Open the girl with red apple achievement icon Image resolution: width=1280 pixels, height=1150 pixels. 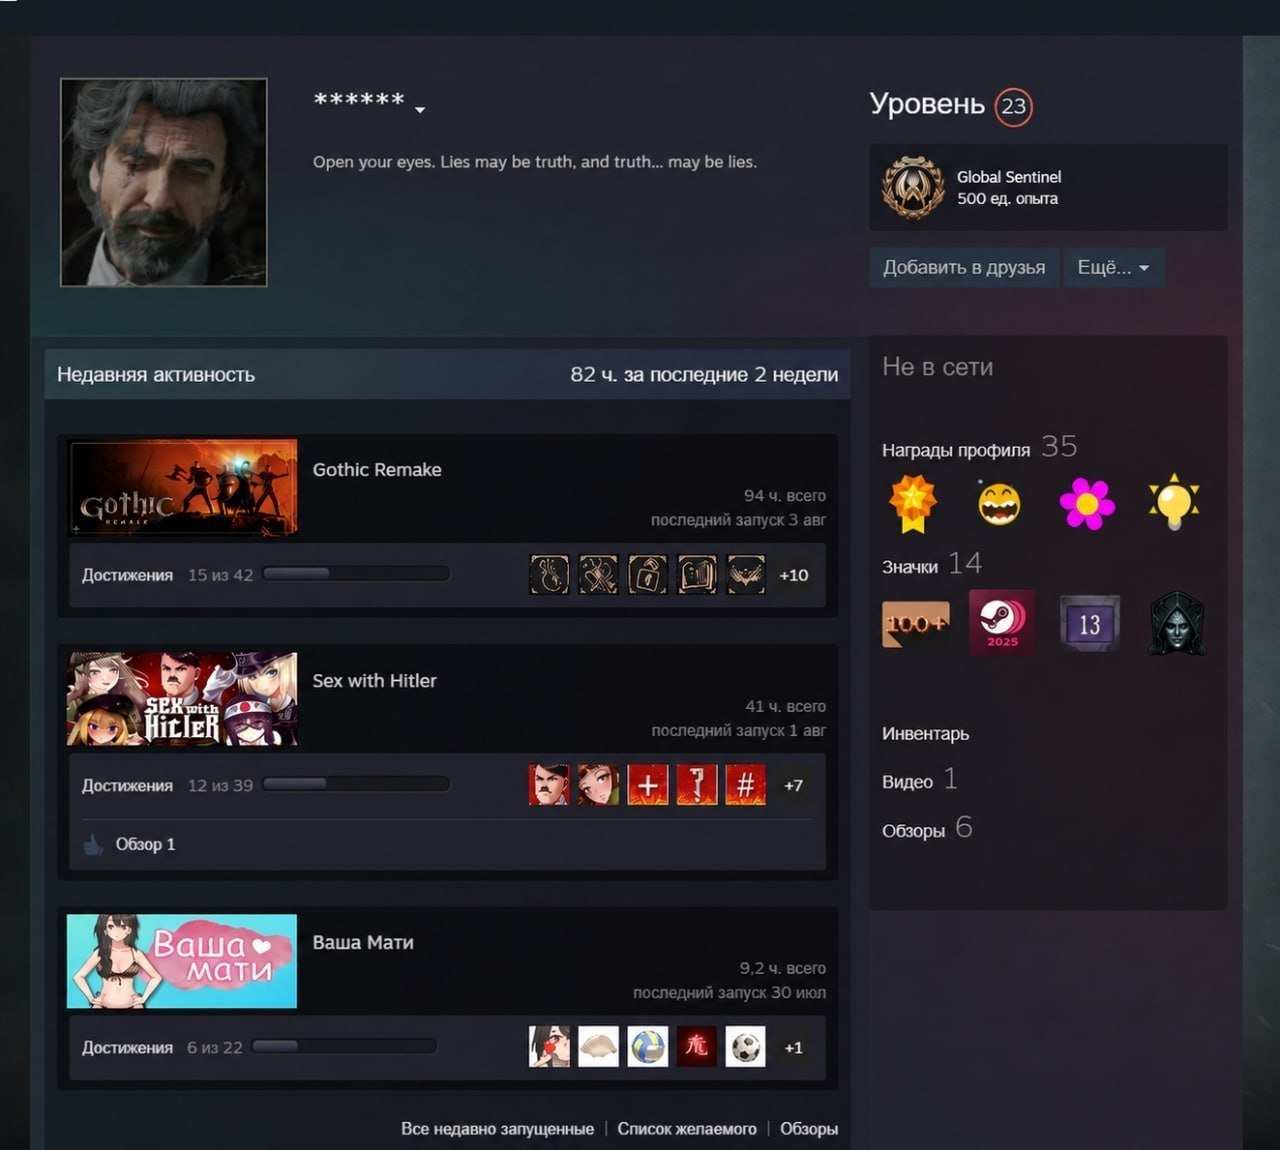pyautogui.click(x=548, y=1047)
